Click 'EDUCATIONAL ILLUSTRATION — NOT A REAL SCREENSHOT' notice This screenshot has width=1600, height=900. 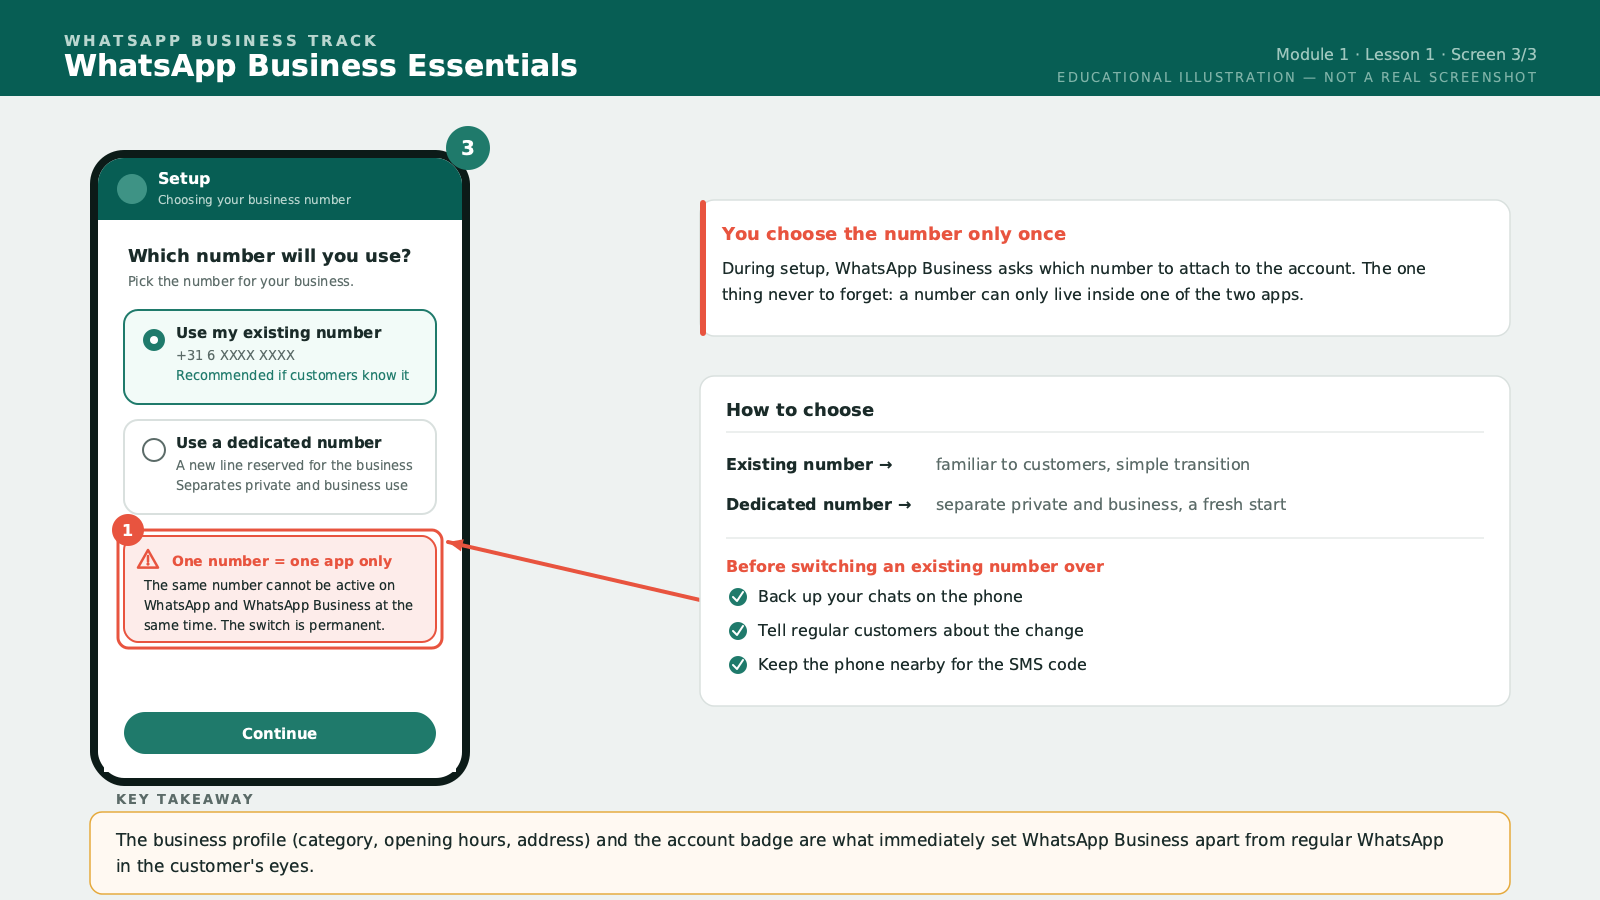coord(1297,77)
